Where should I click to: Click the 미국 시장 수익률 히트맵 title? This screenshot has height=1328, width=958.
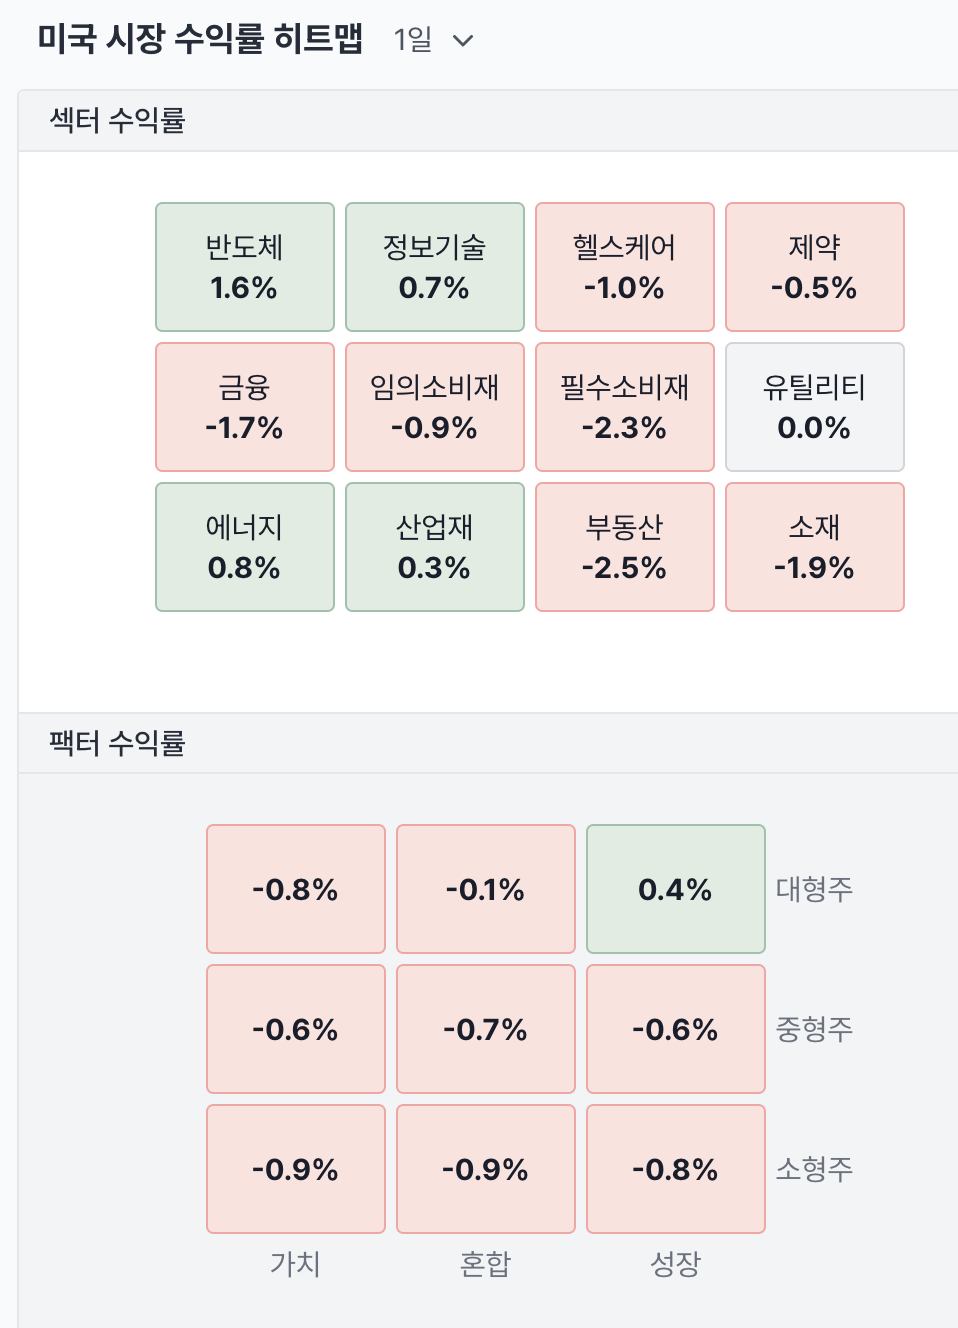coord(200,39)
